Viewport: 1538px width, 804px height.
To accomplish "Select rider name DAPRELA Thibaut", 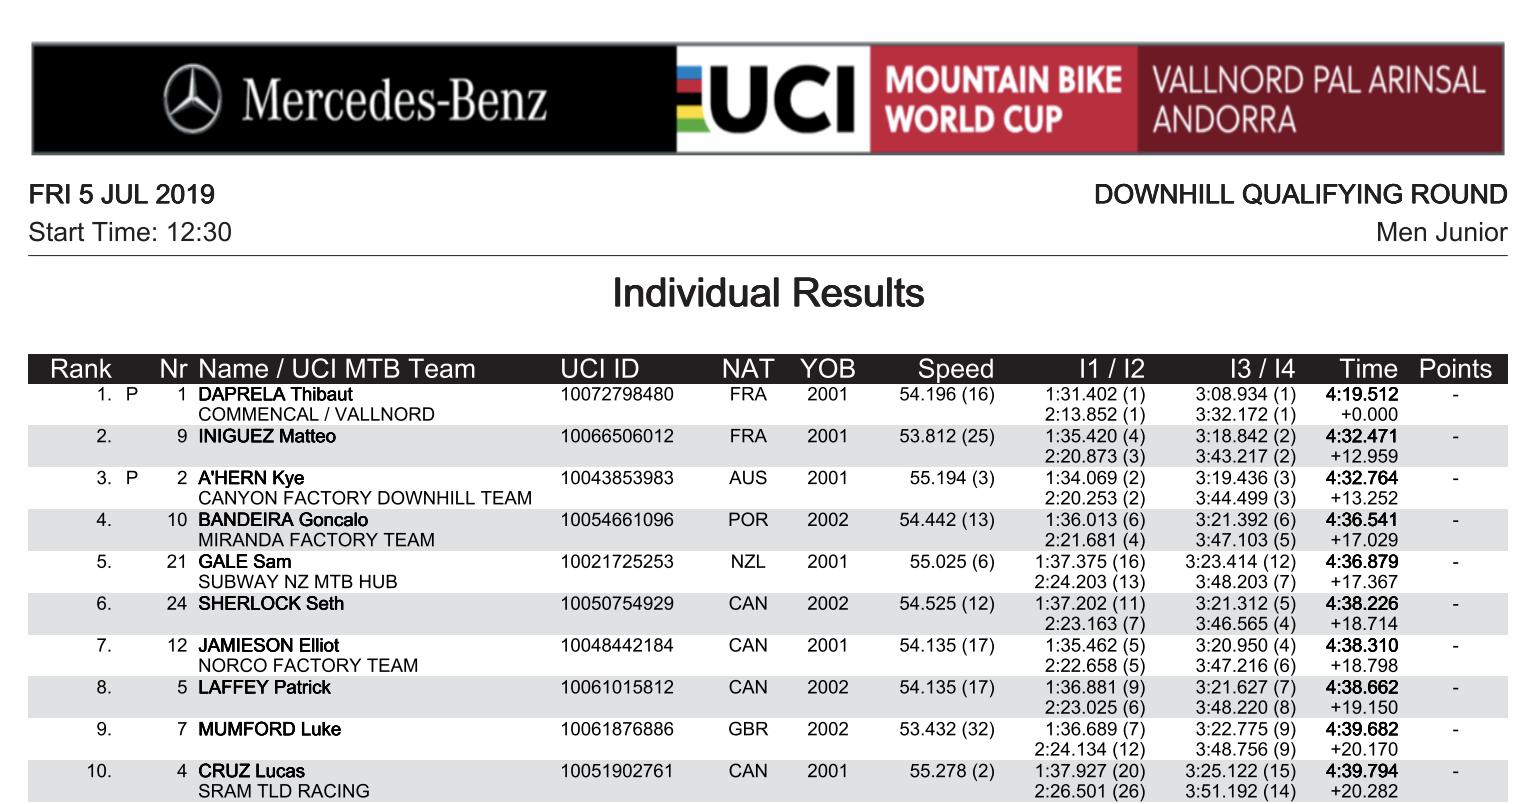I will 275,395.
